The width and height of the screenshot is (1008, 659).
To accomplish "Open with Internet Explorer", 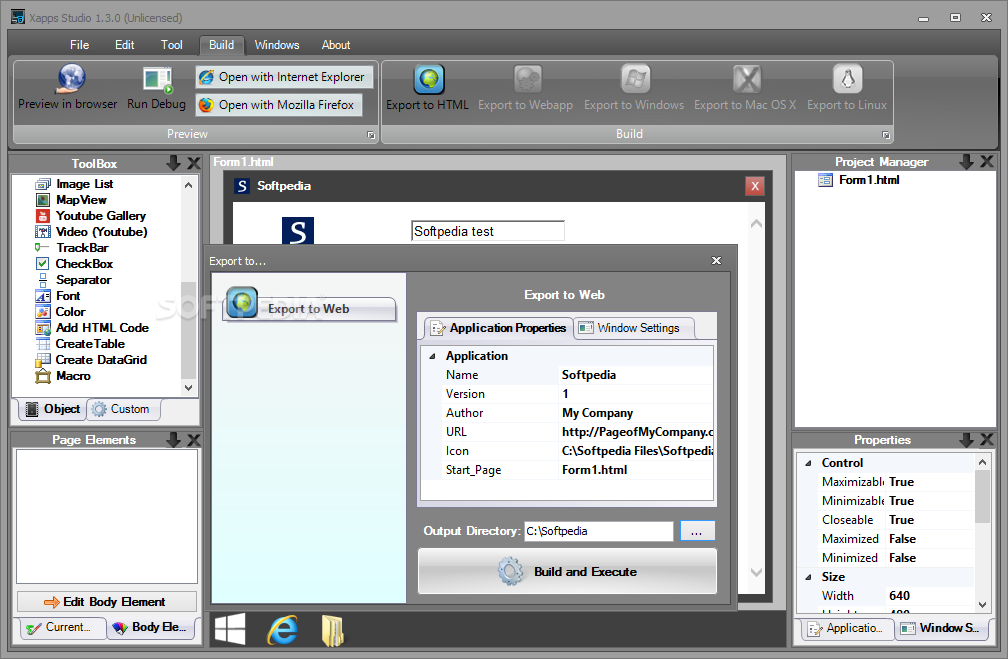I will [x=284, y=77].
